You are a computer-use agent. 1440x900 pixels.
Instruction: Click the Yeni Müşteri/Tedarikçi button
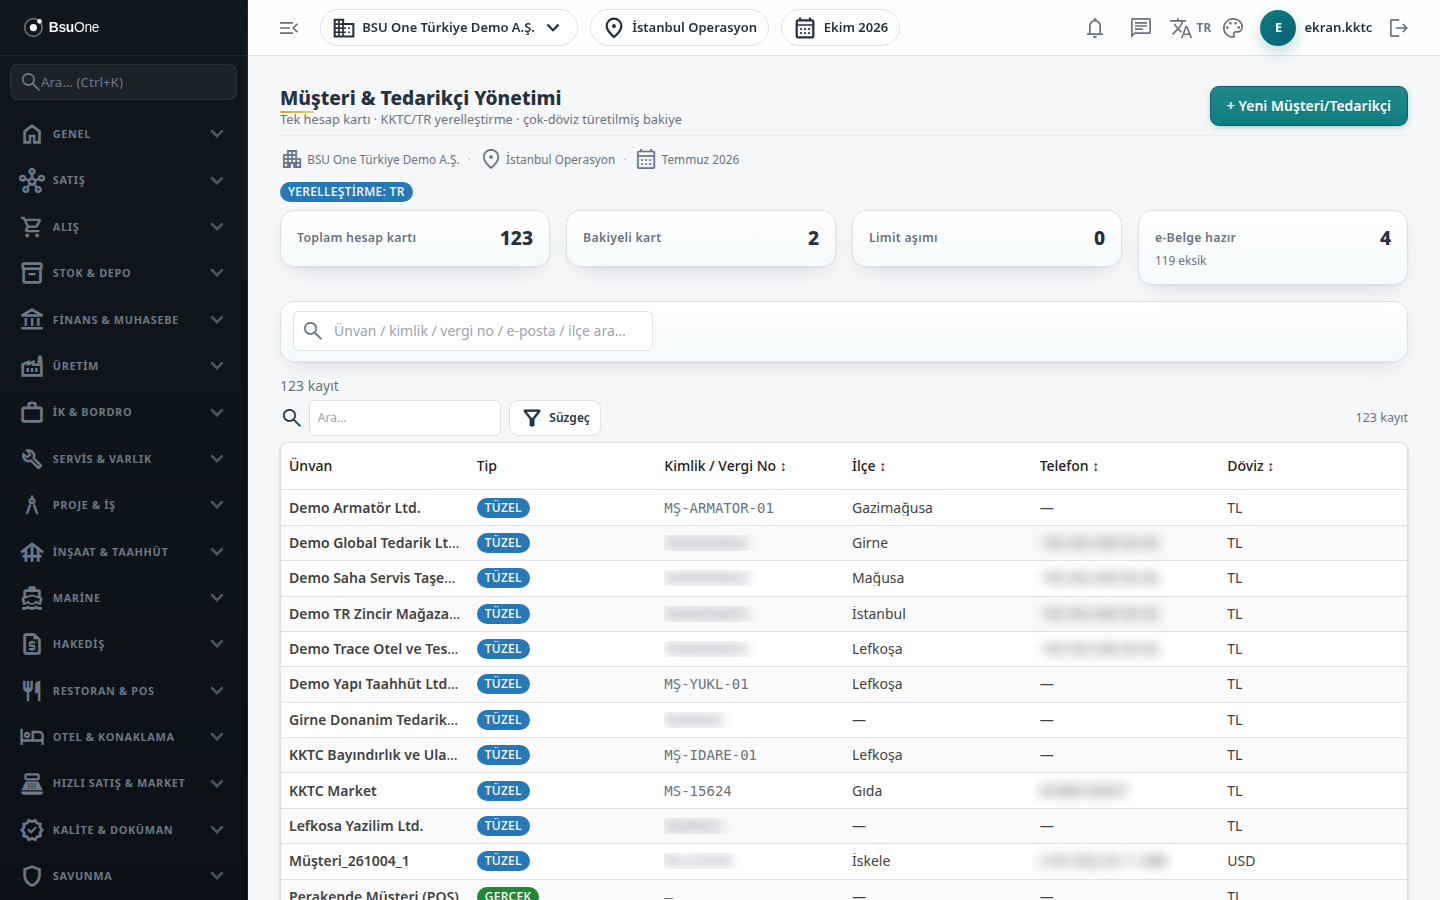pos(1308,106)
